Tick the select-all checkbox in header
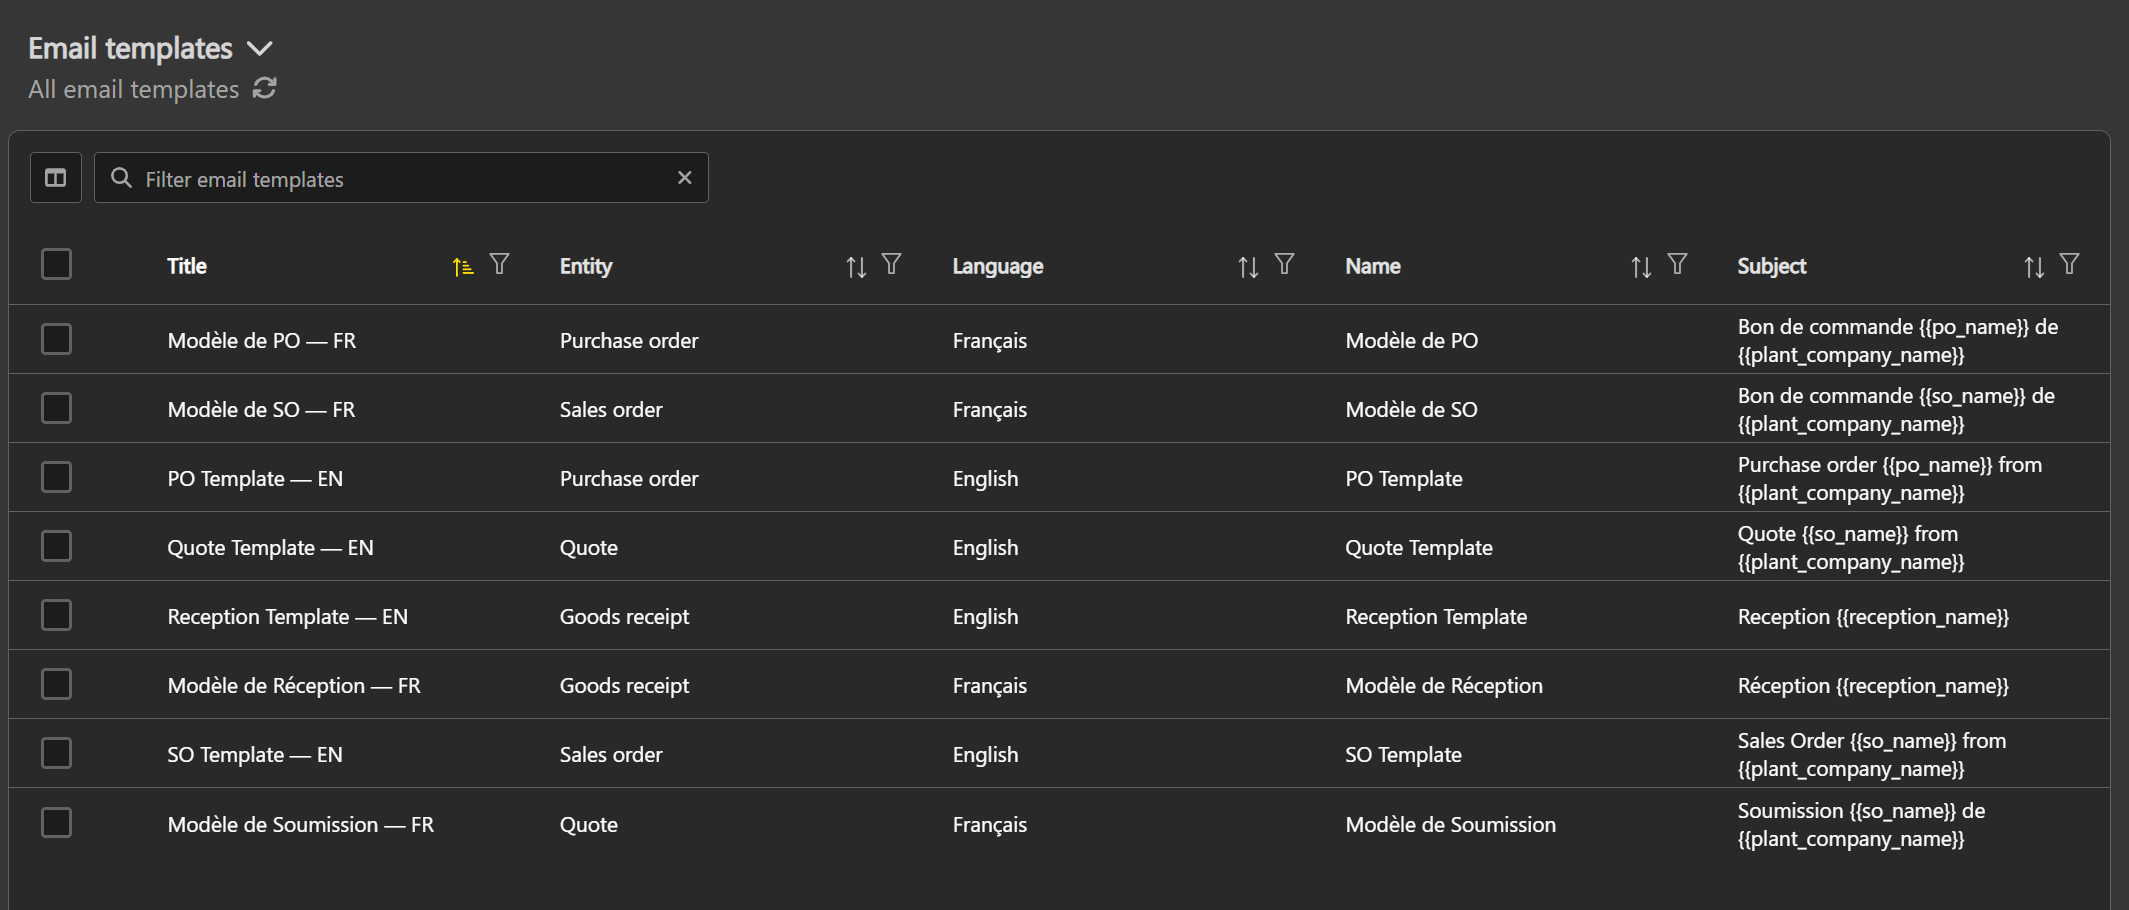This screenshot has height=910, width=2129. pyautogui.click(x=57, y=264)
